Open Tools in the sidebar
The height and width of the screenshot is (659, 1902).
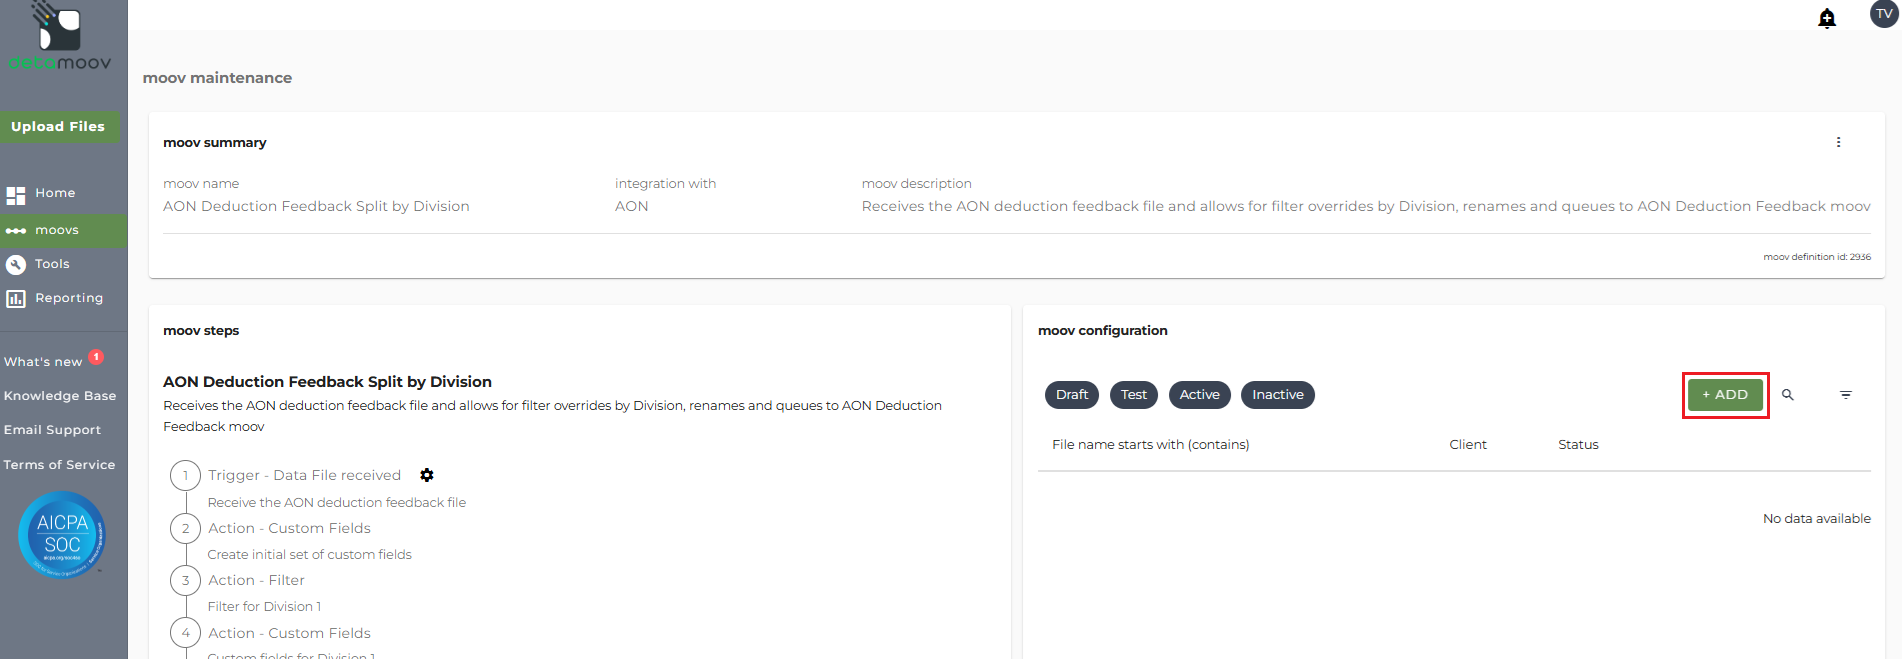(52, 264)
